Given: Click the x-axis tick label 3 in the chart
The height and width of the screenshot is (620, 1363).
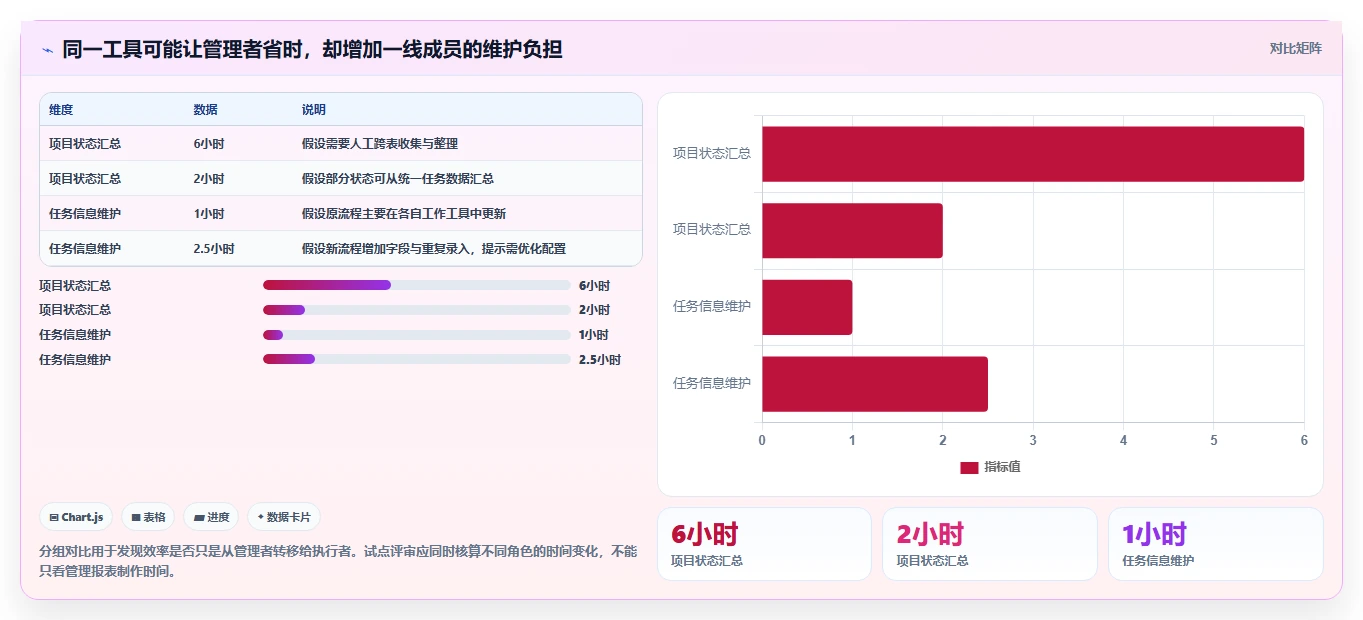Looking at the screenshot, I should click(x=1033, y=441).
